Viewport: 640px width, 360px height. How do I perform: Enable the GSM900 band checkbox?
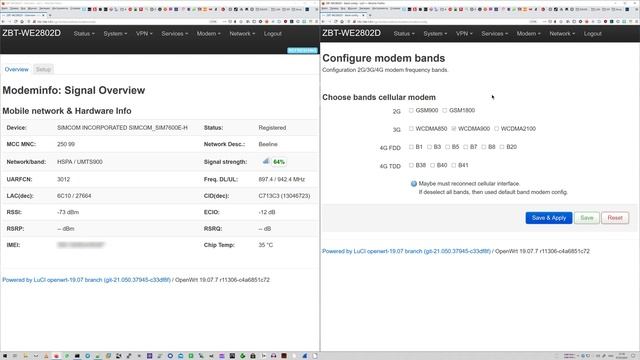pyautogui.click(x=411, y=110)
